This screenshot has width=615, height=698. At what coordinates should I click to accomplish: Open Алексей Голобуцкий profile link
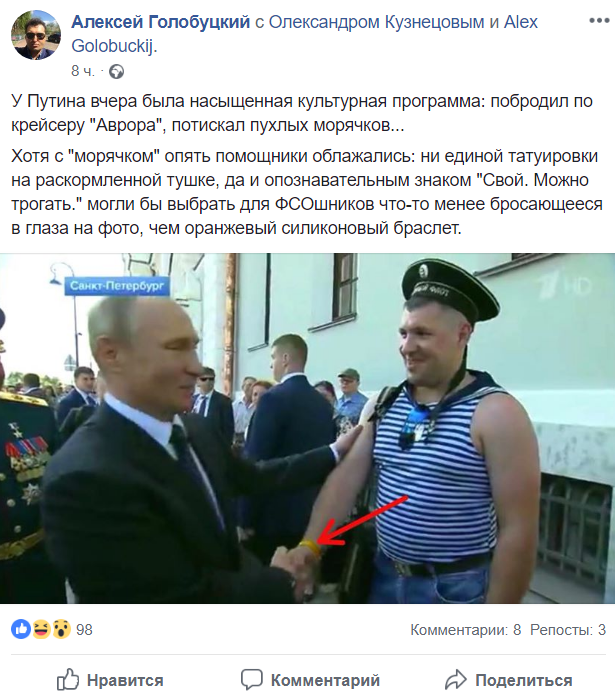point(161,22)
